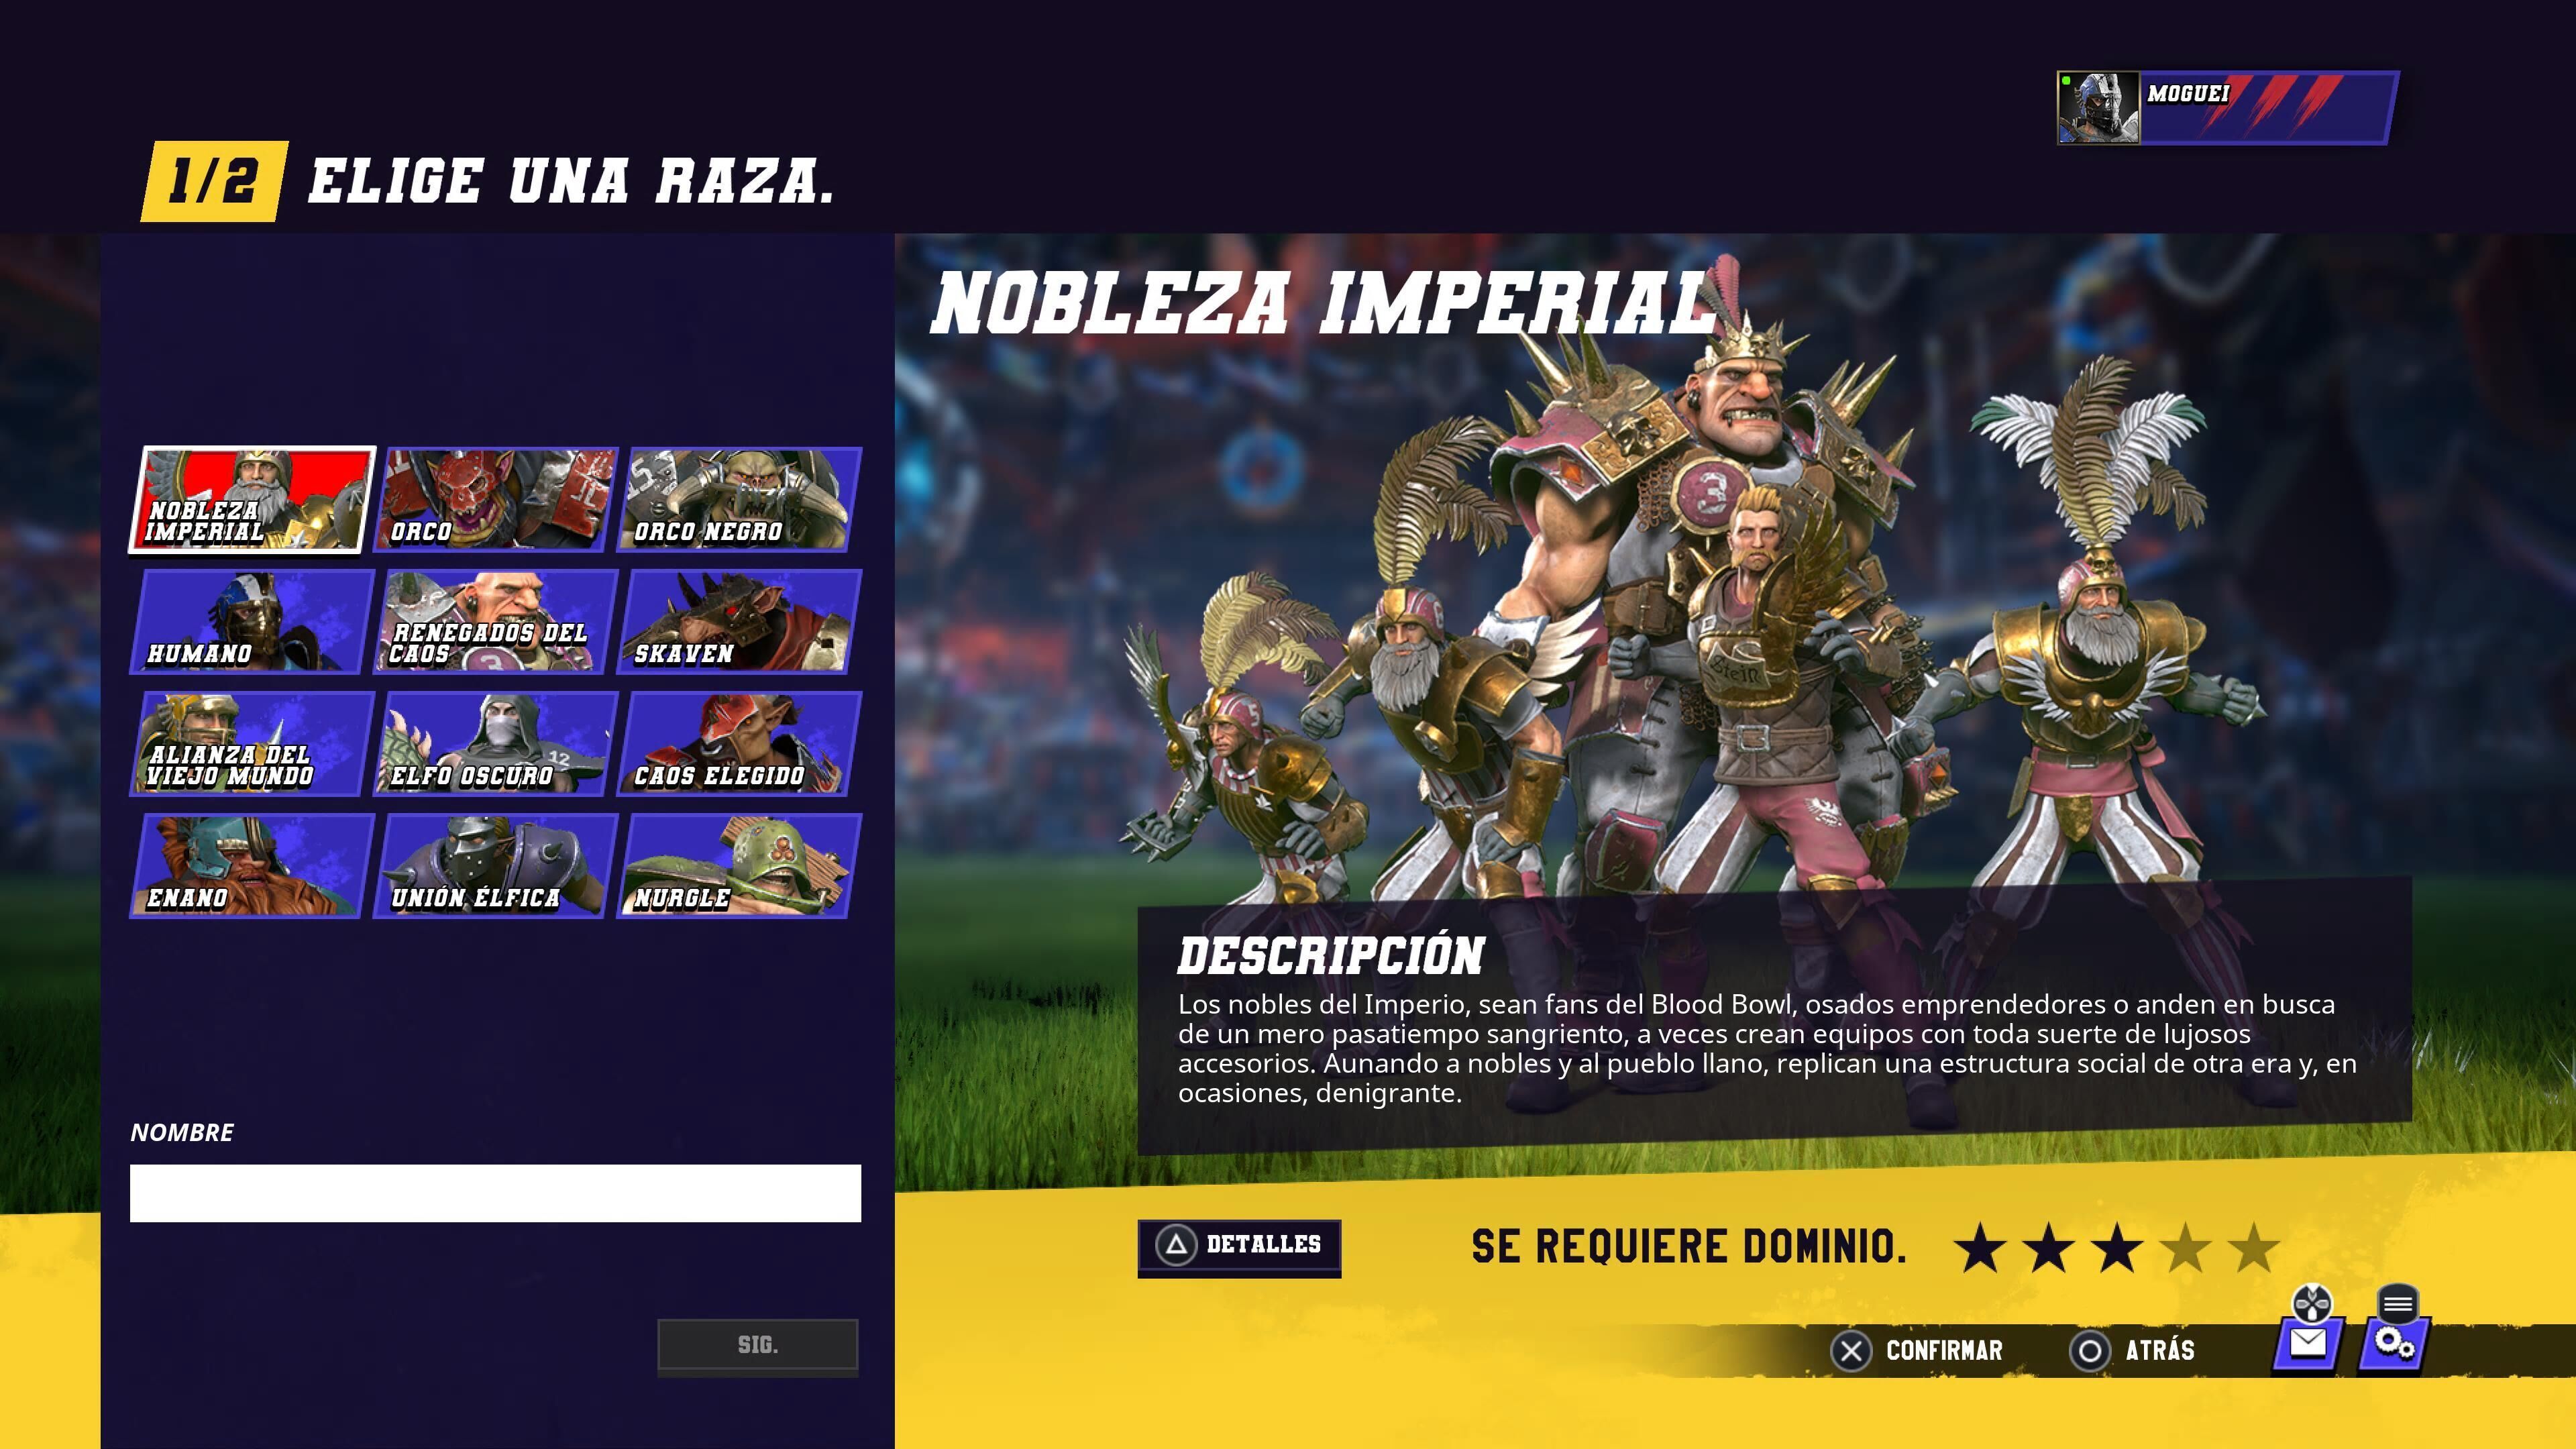The width and height of the screenshot is (2576, 1449).
Task: Choose the Caos Elegido race tile
Action: [739, 743]
